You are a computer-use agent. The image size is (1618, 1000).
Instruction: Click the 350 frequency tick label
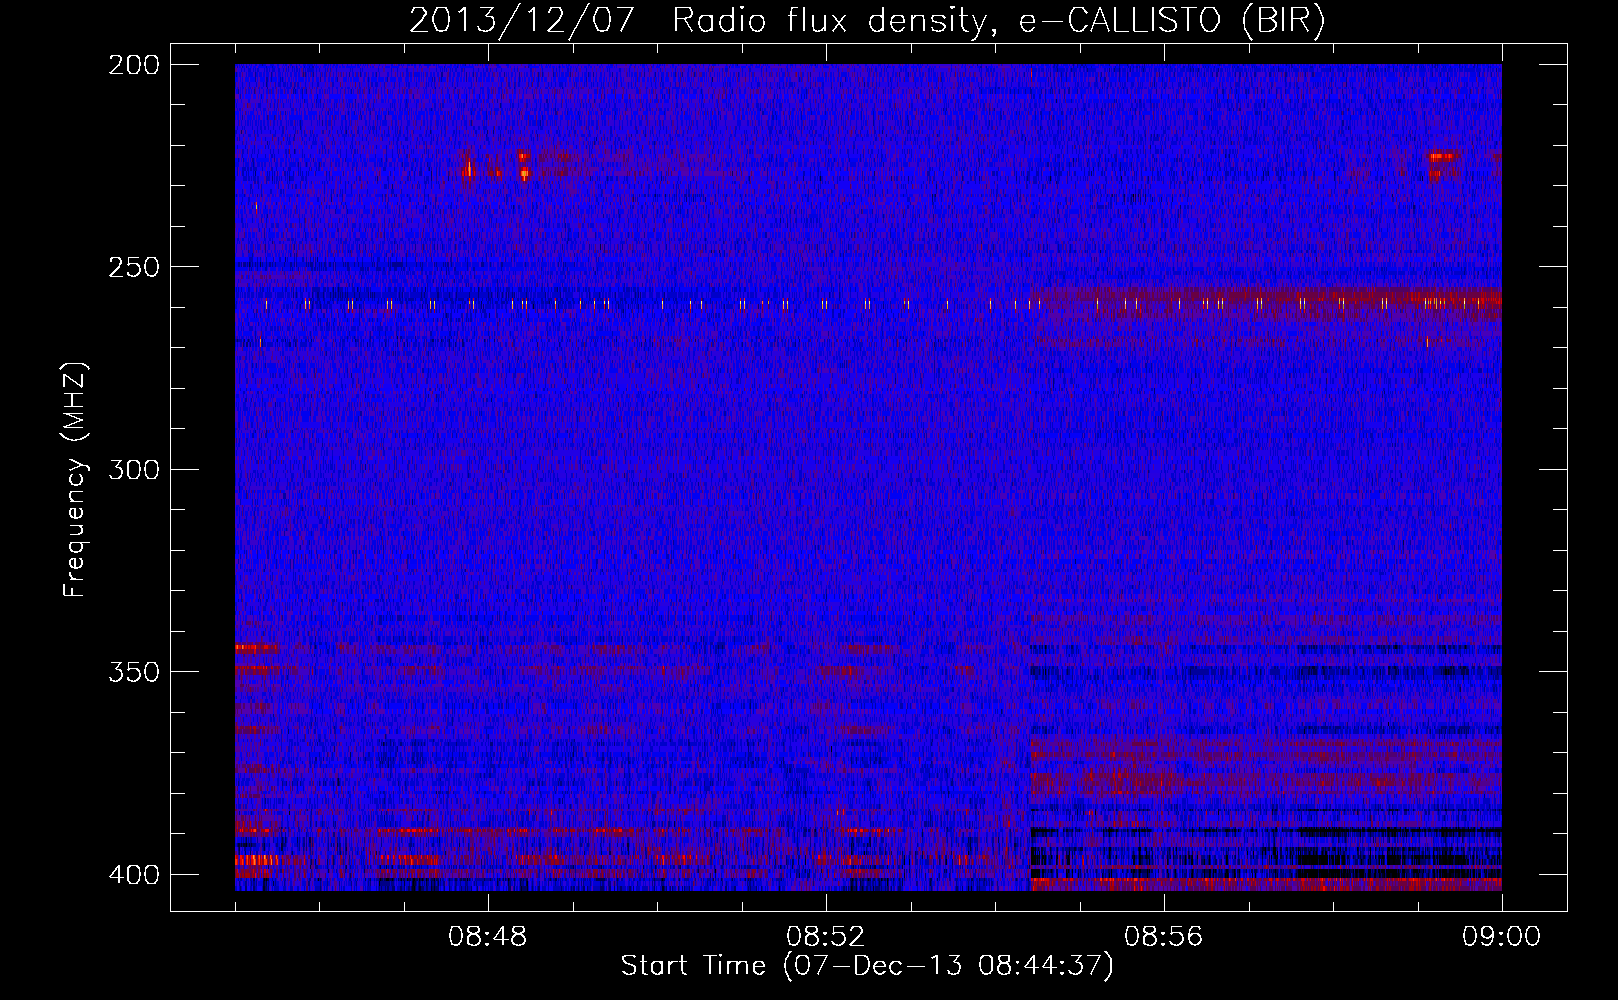(x=134, y=672)
